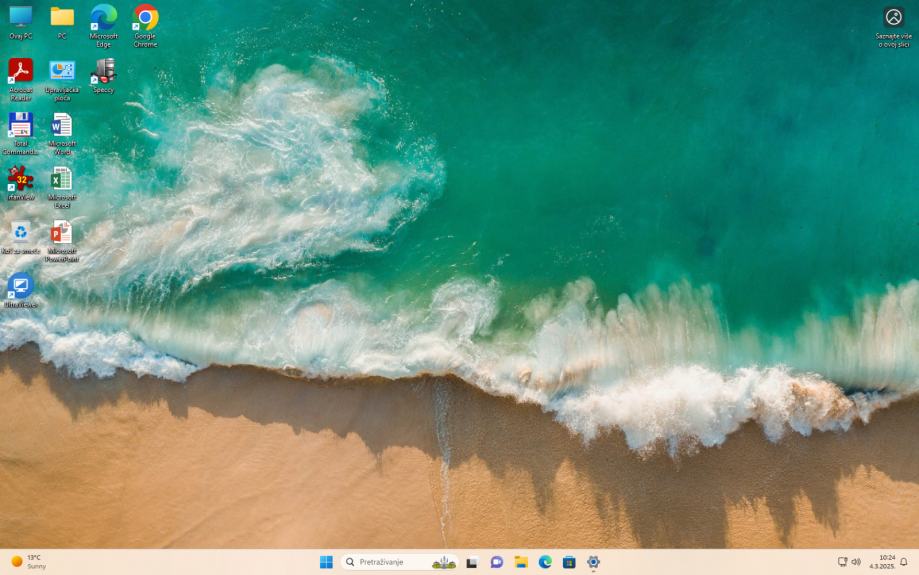Open the weather widget showing Sunny
Image resolution: width=919 pixels, height=575 pixels.
pyautogui.click(x=29, y=562)
